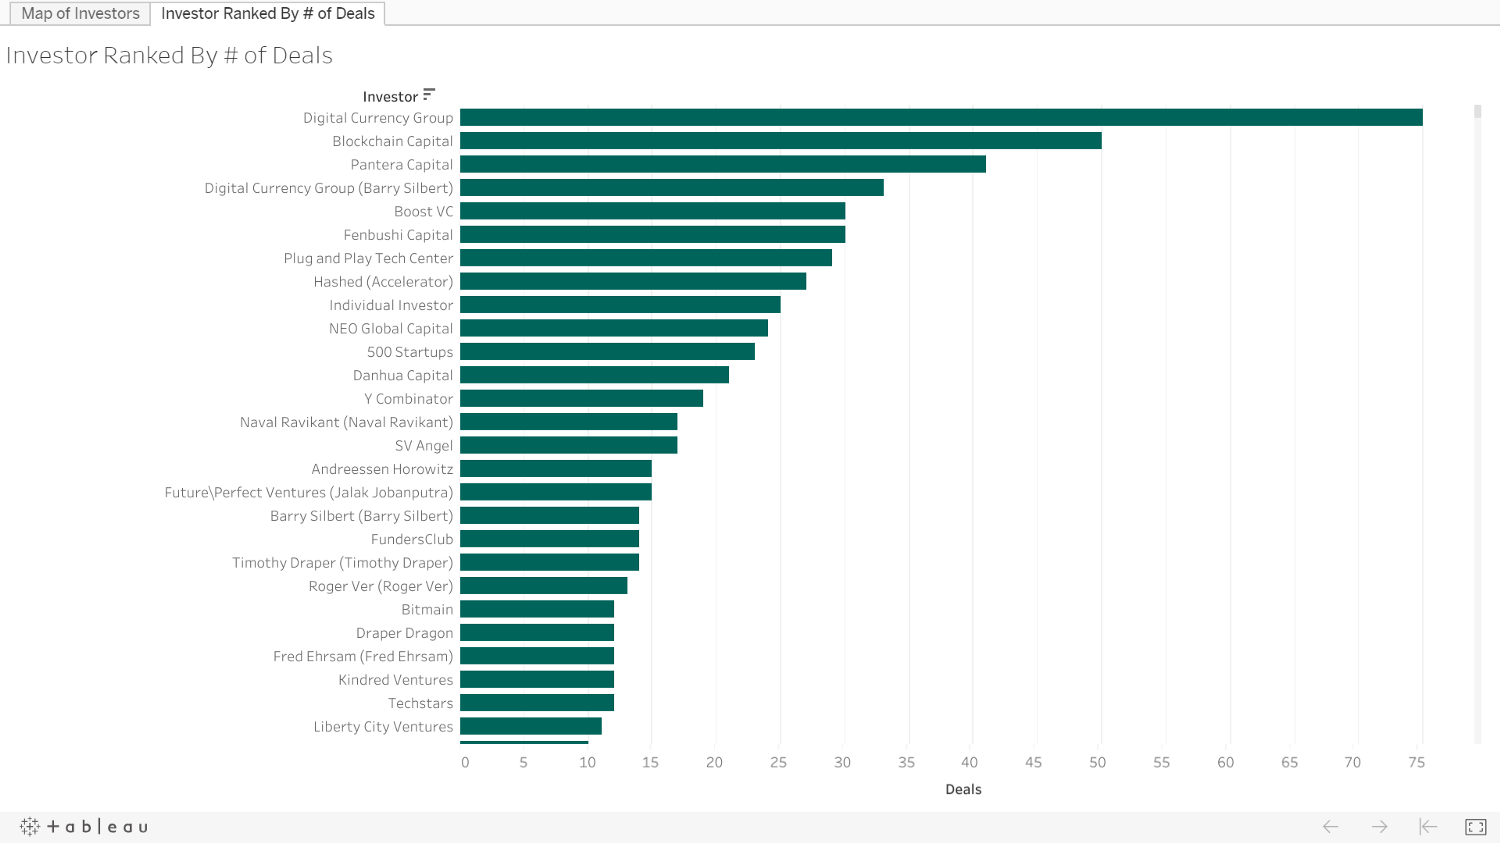Click the Roger Ver (Roger Ver) bar
Image resolution: width=1500 pixels, height=843 pixels.
[x=543, y=586]
